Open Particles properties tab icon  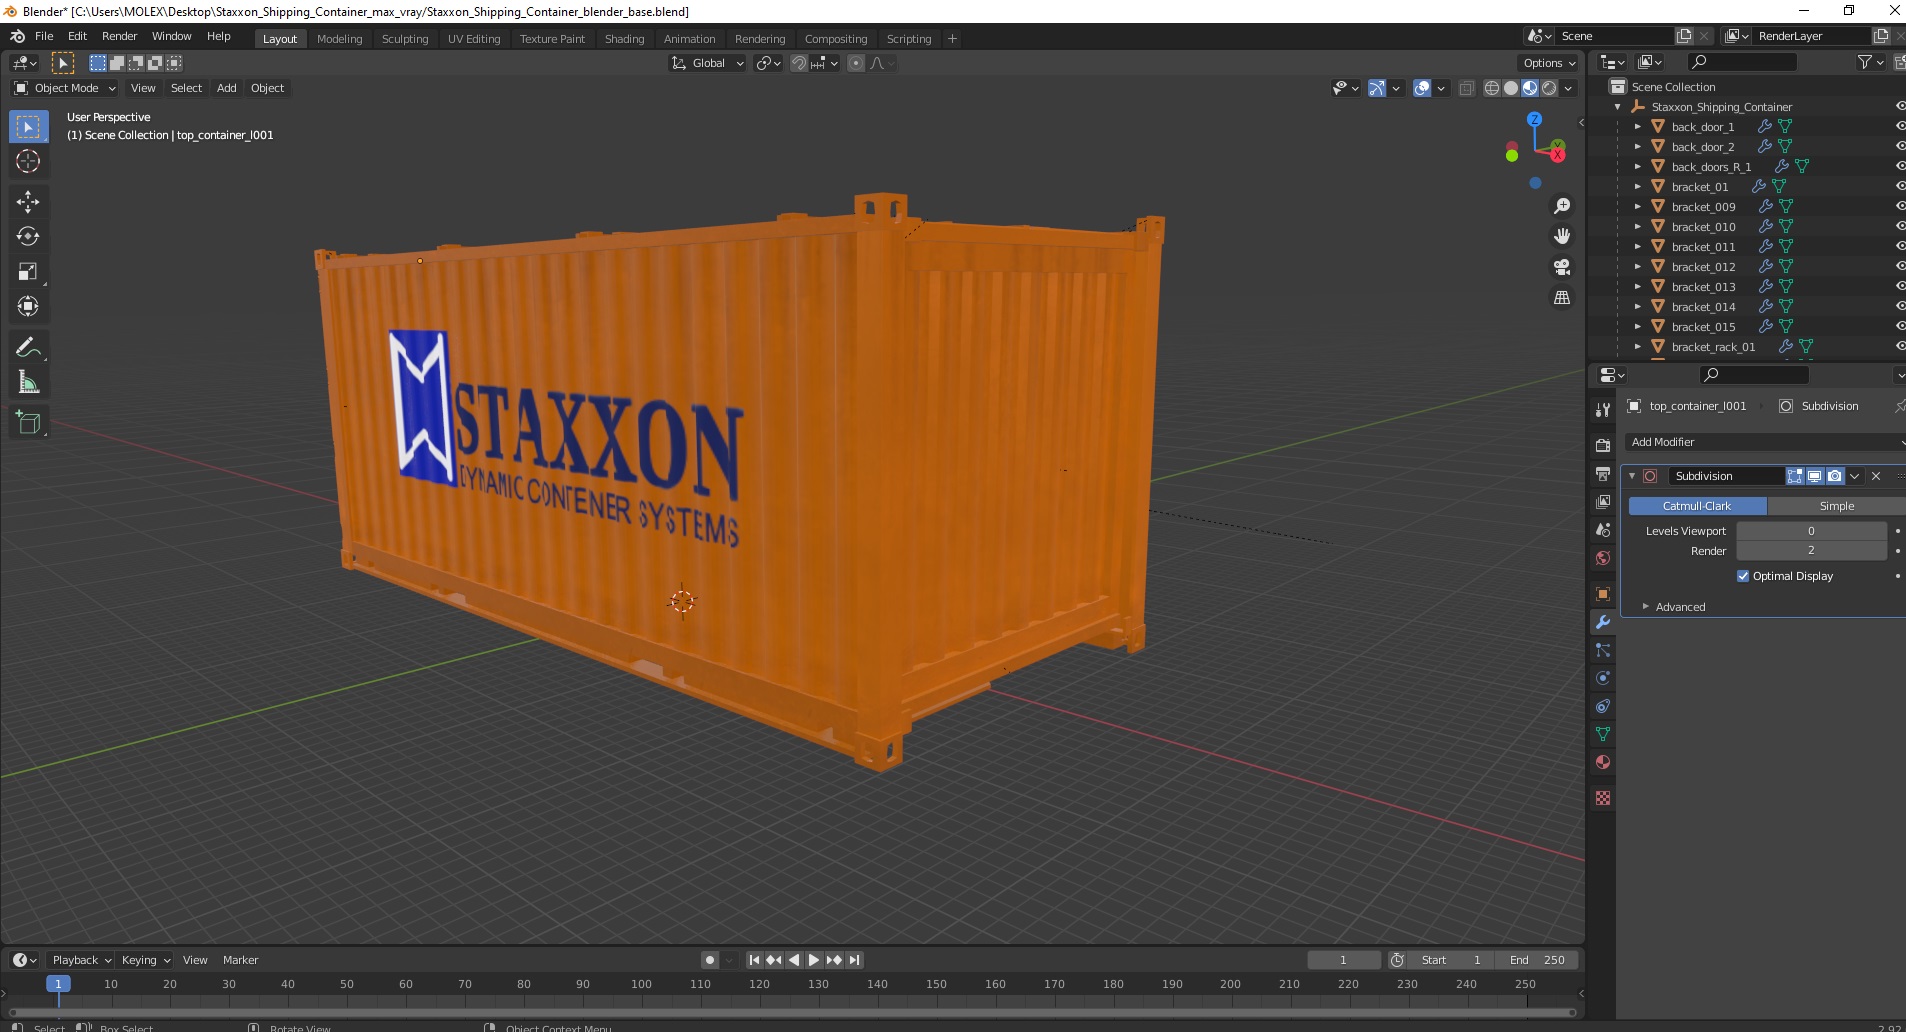tap(1603, 650)
